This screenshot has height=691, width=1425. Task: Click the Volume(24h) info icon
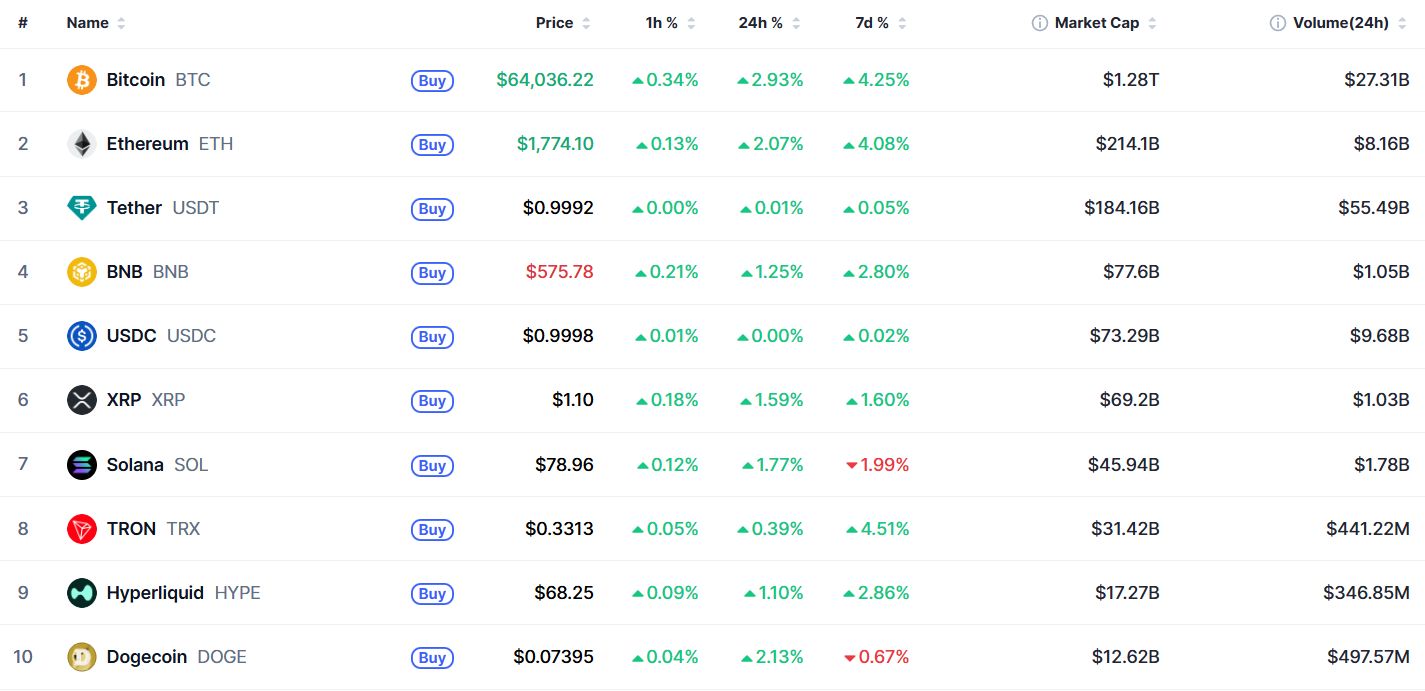pyautogui.click(x=1278, y=23)
